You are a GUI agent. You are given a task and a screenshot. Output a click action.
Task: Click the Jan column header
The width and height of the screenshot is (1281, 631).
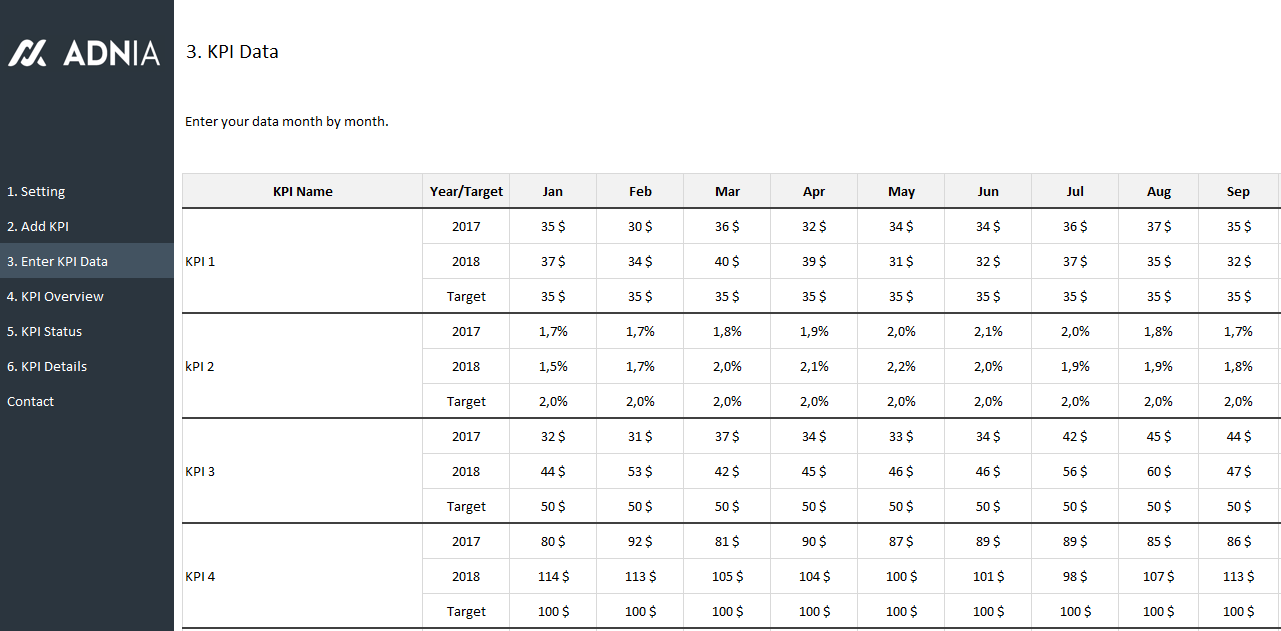click(x=553, y=192)
